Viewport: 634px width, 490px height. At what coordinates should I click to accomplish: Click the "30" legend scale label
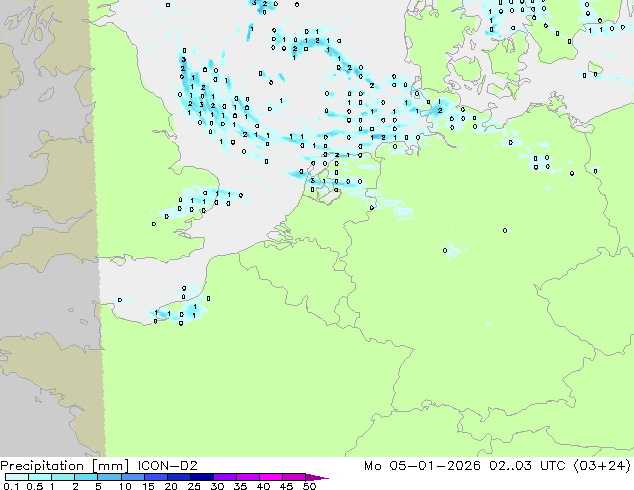(x=217, y=486)
